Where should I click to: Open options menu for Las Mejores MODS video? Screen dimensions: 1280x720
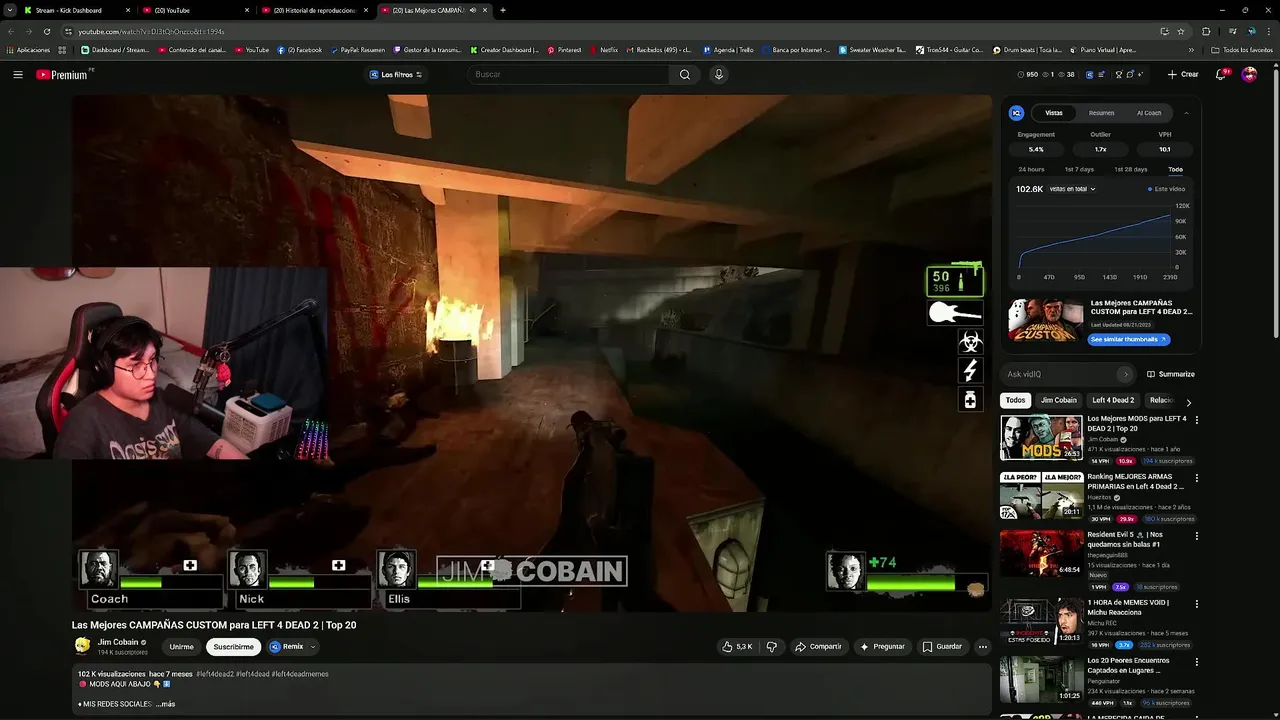coord(1196,420)
